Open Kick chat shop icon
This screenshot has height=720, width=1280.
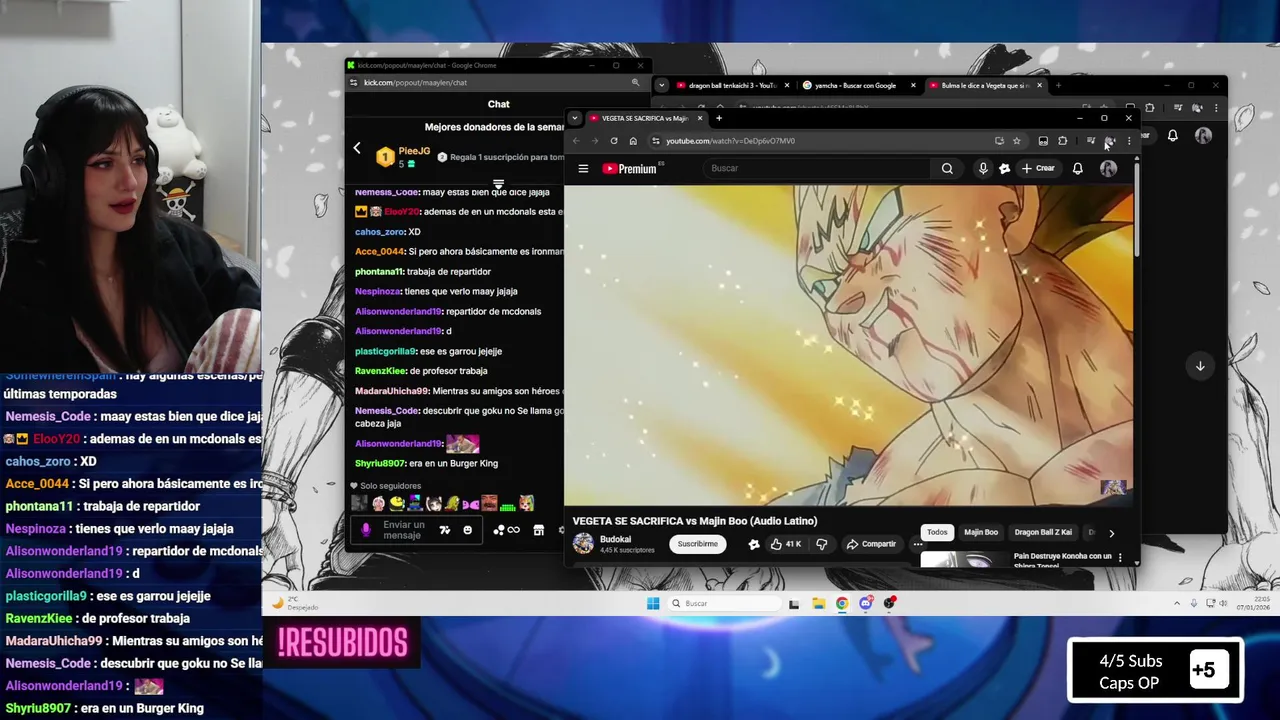point(539,530)
